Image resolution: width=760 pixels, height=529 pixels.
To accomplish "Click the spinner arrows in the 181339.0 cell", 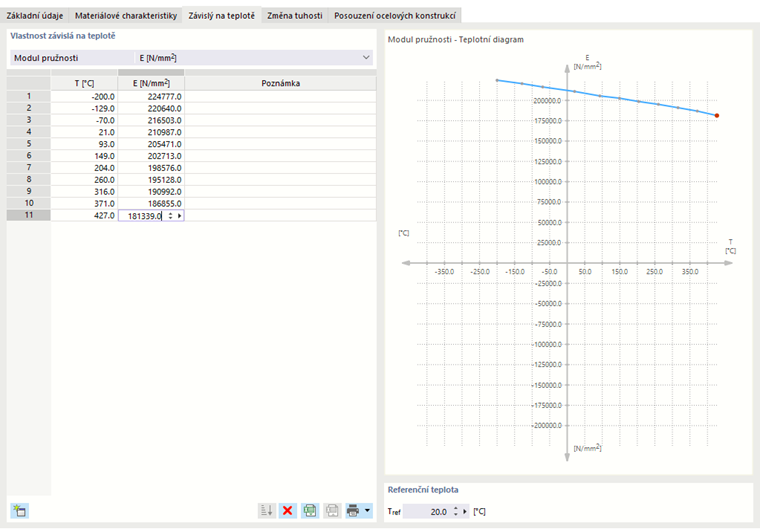I will click(170, 216).
